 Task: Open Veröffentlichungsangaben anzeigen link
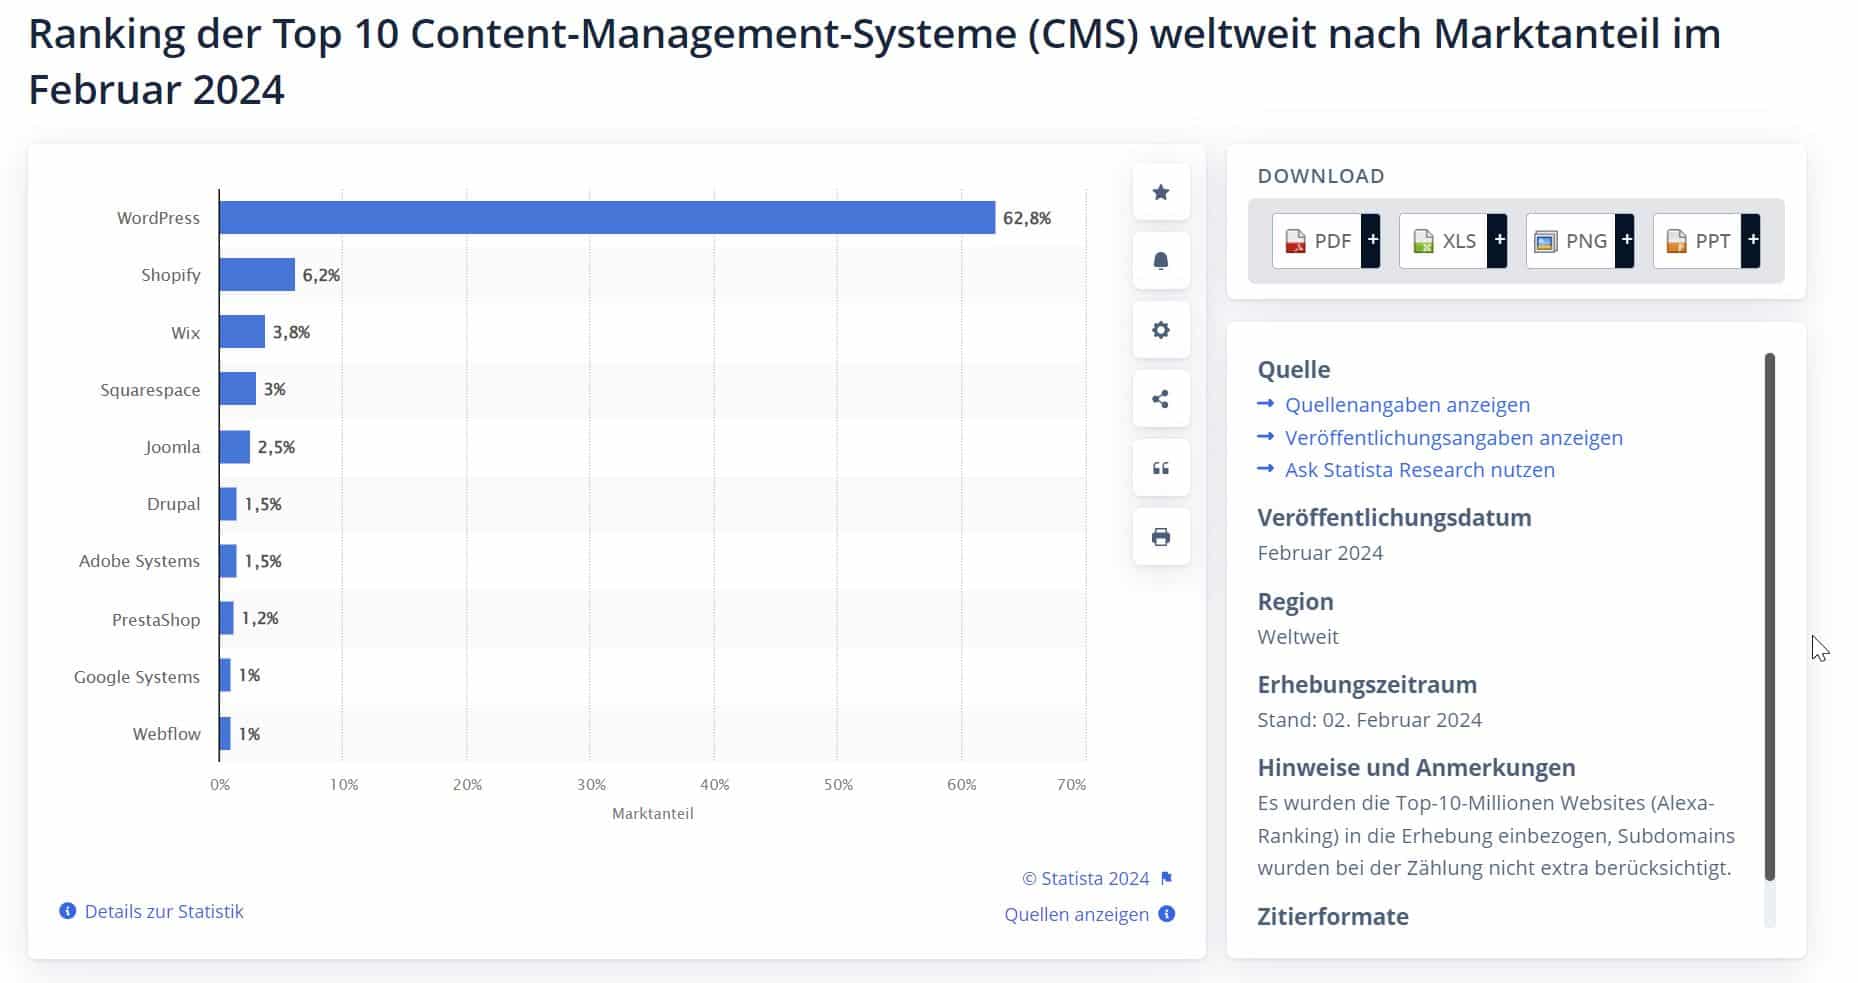tap(1454, 438)
